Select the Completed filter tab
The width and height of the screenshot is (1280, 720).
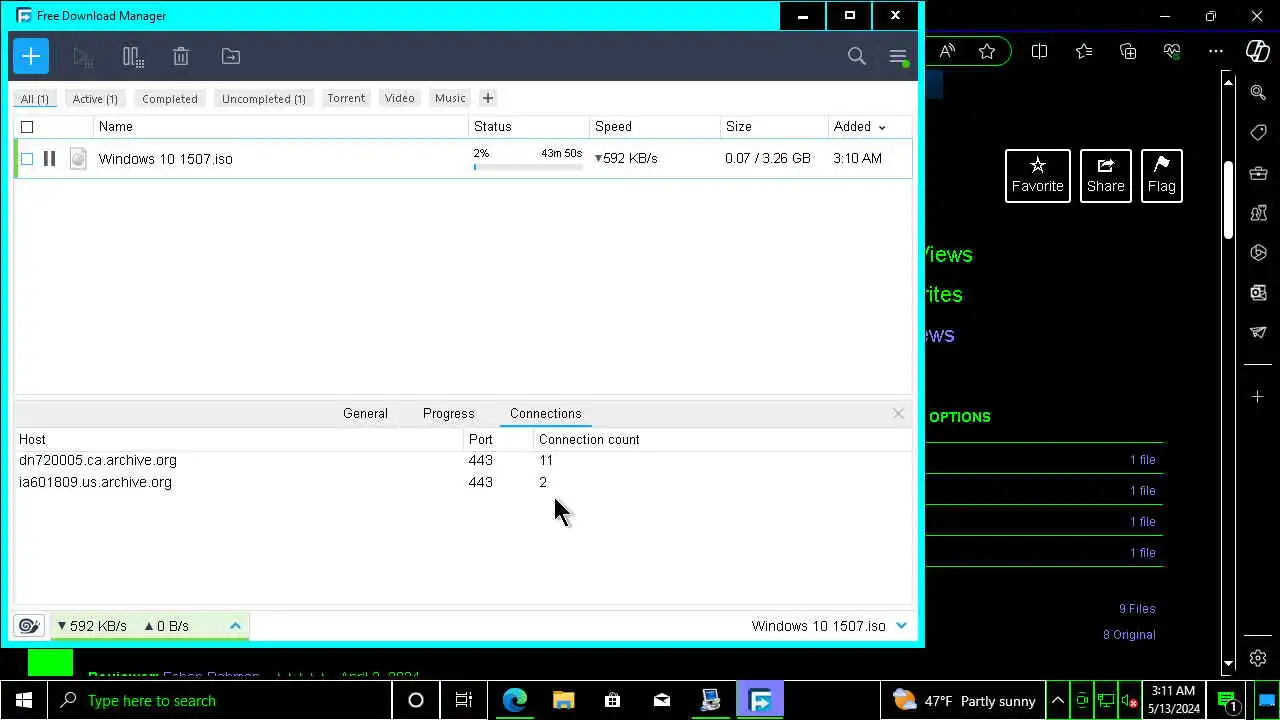click(170, 98)
